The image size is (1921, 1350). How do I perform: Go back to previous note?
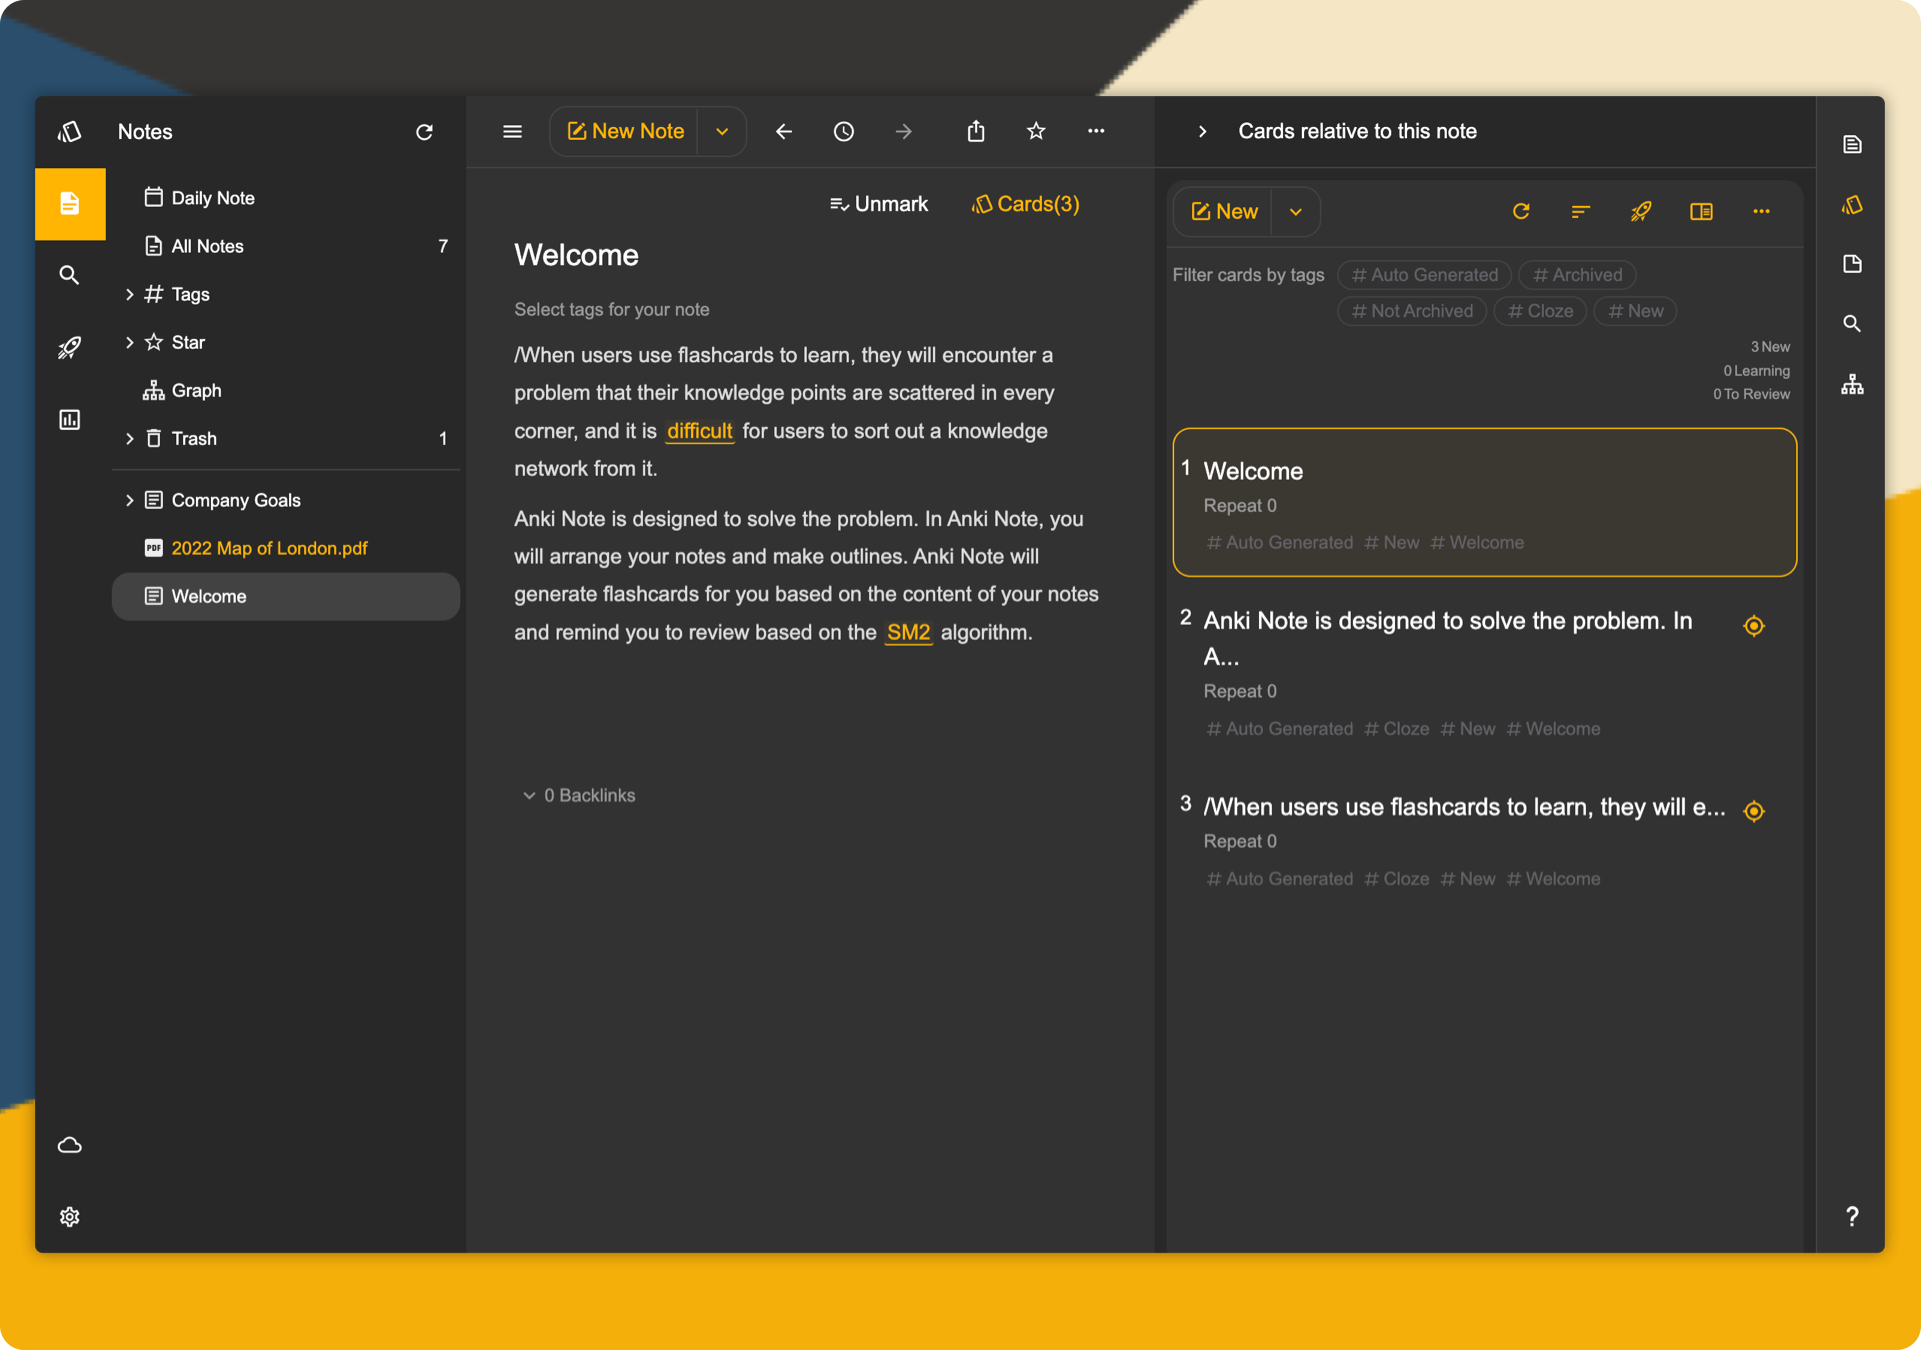point(783,131)
